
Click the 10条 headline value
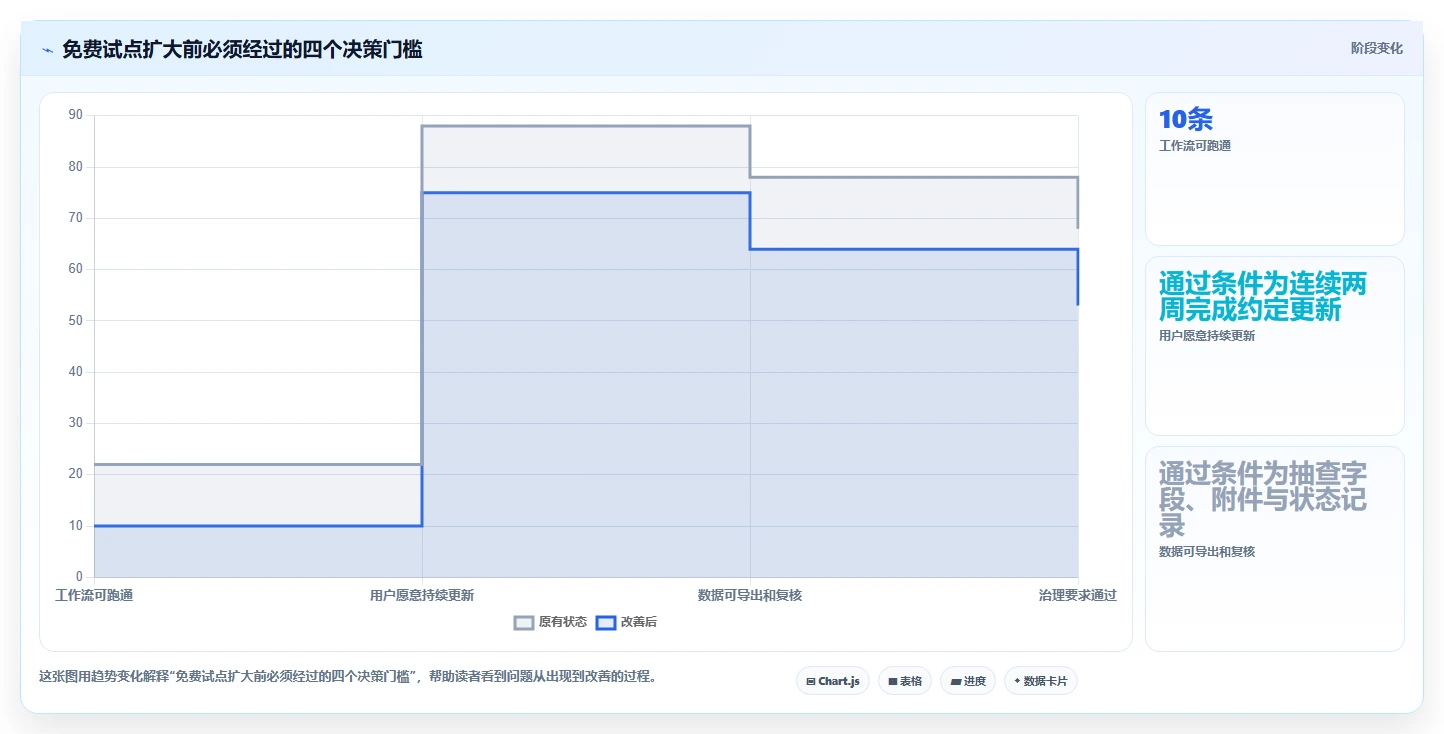pos(1186,120)
